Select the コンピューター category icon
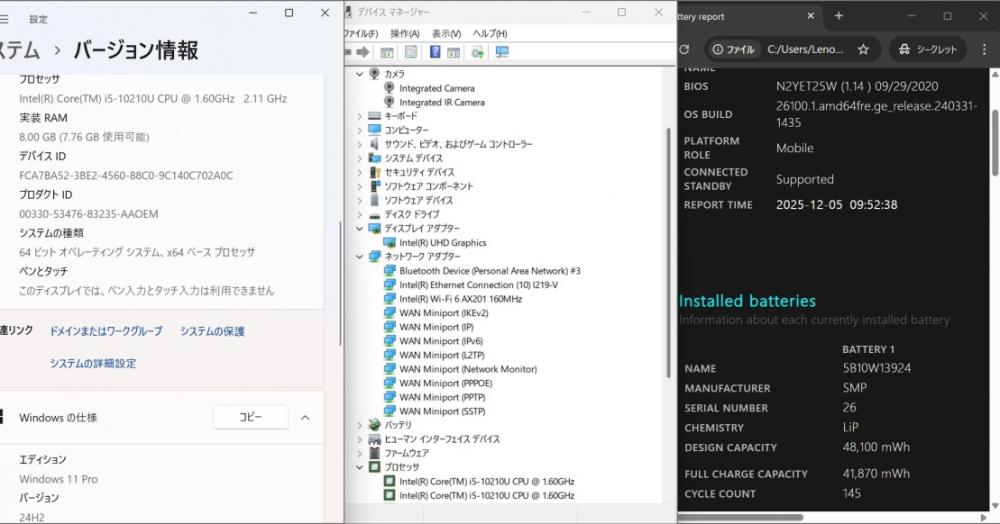This screenshot has height=524, width=1000. click(x=374, y=129)
